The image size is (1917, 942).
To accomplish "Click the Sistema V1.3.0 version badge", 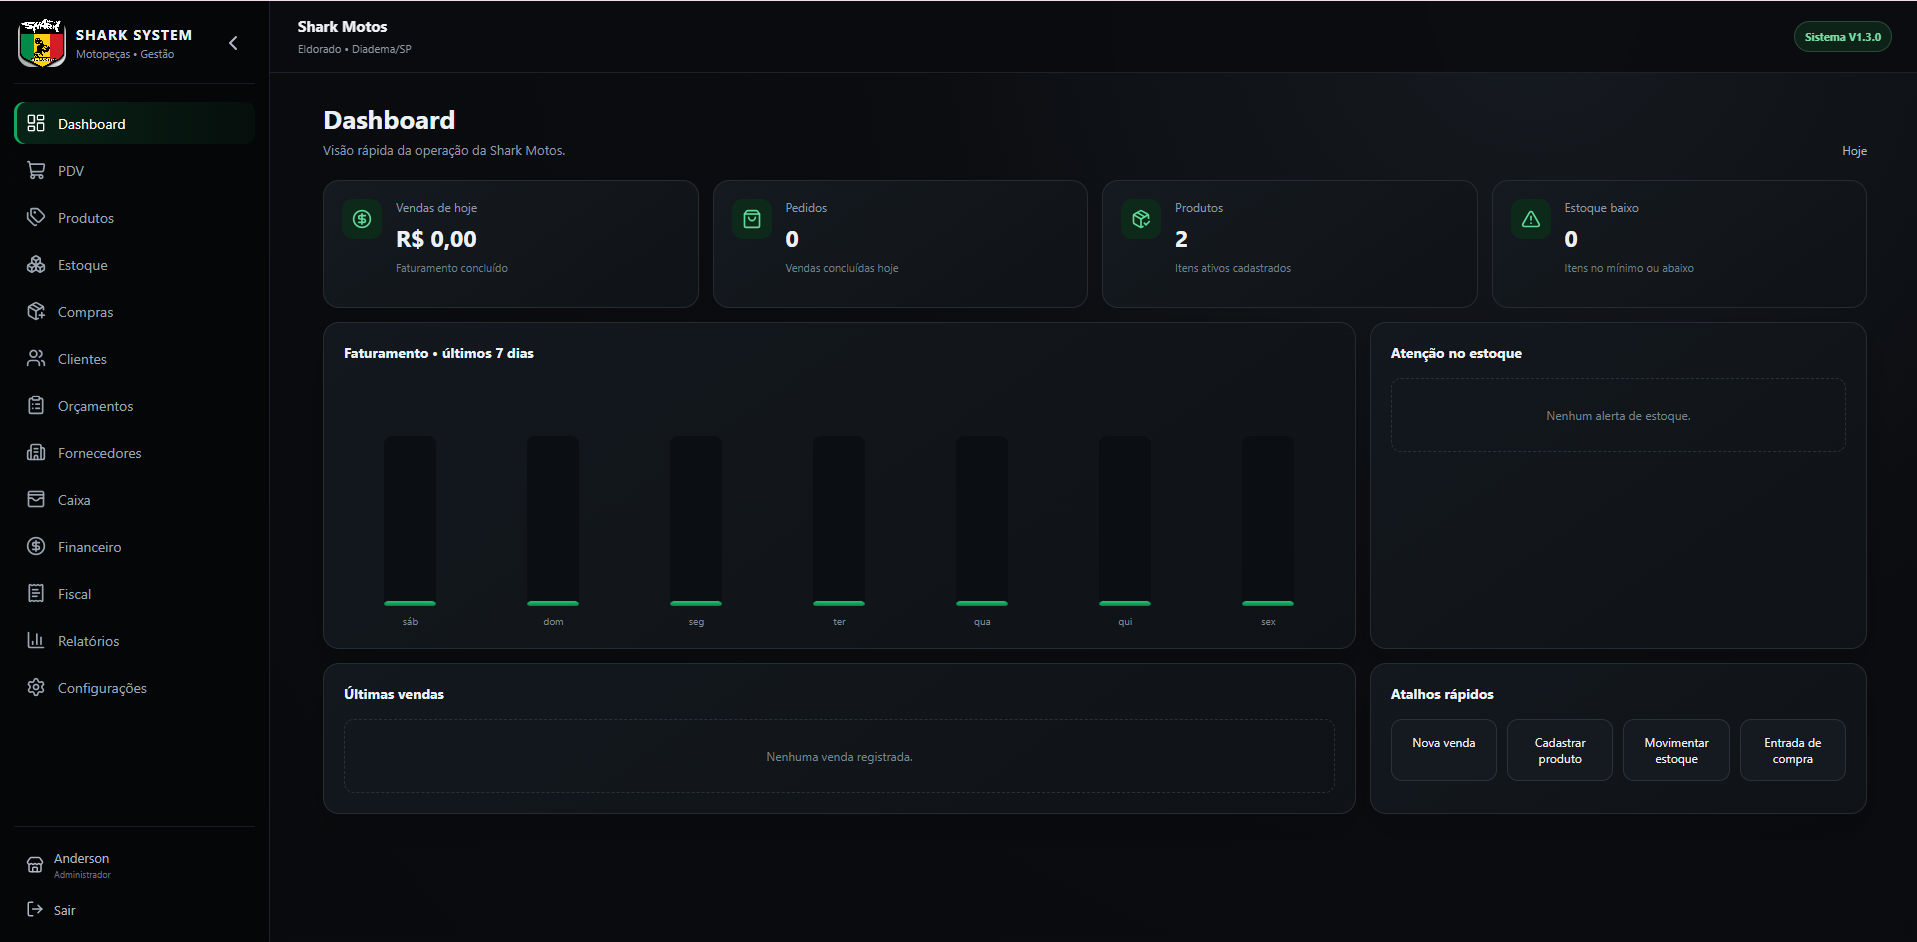I will 1842,37.
